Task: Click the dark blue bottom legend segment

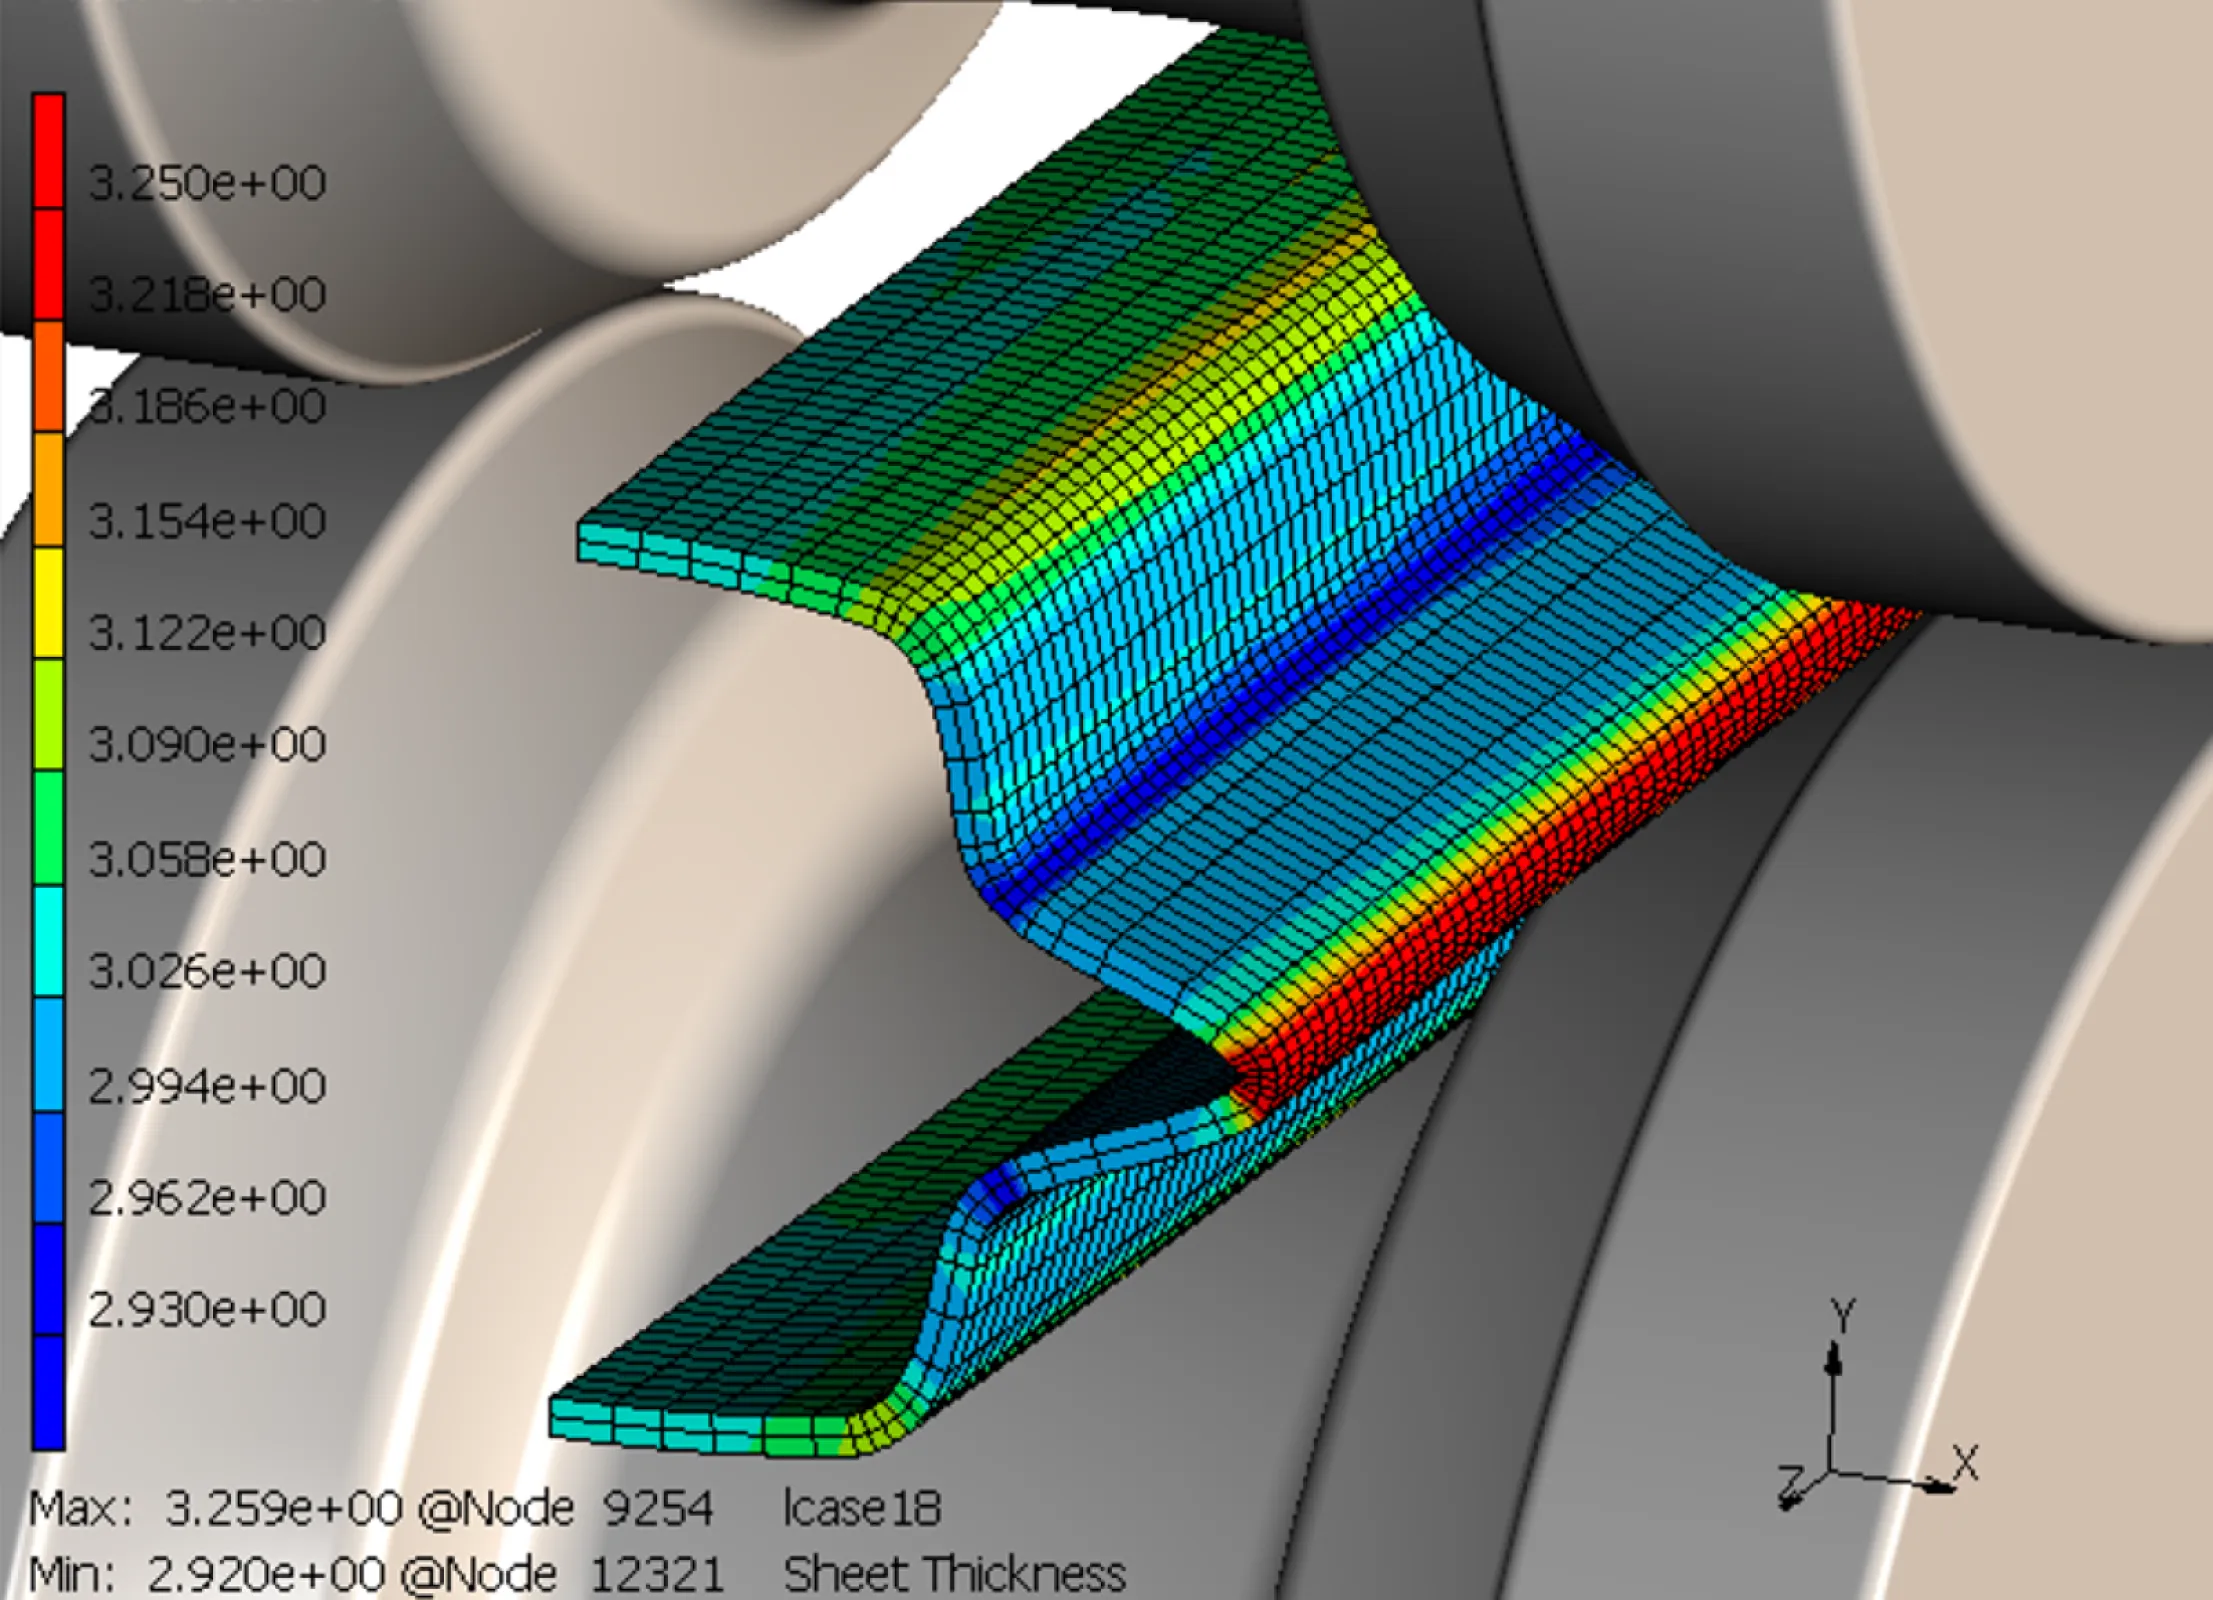Action: [48, 1392]
